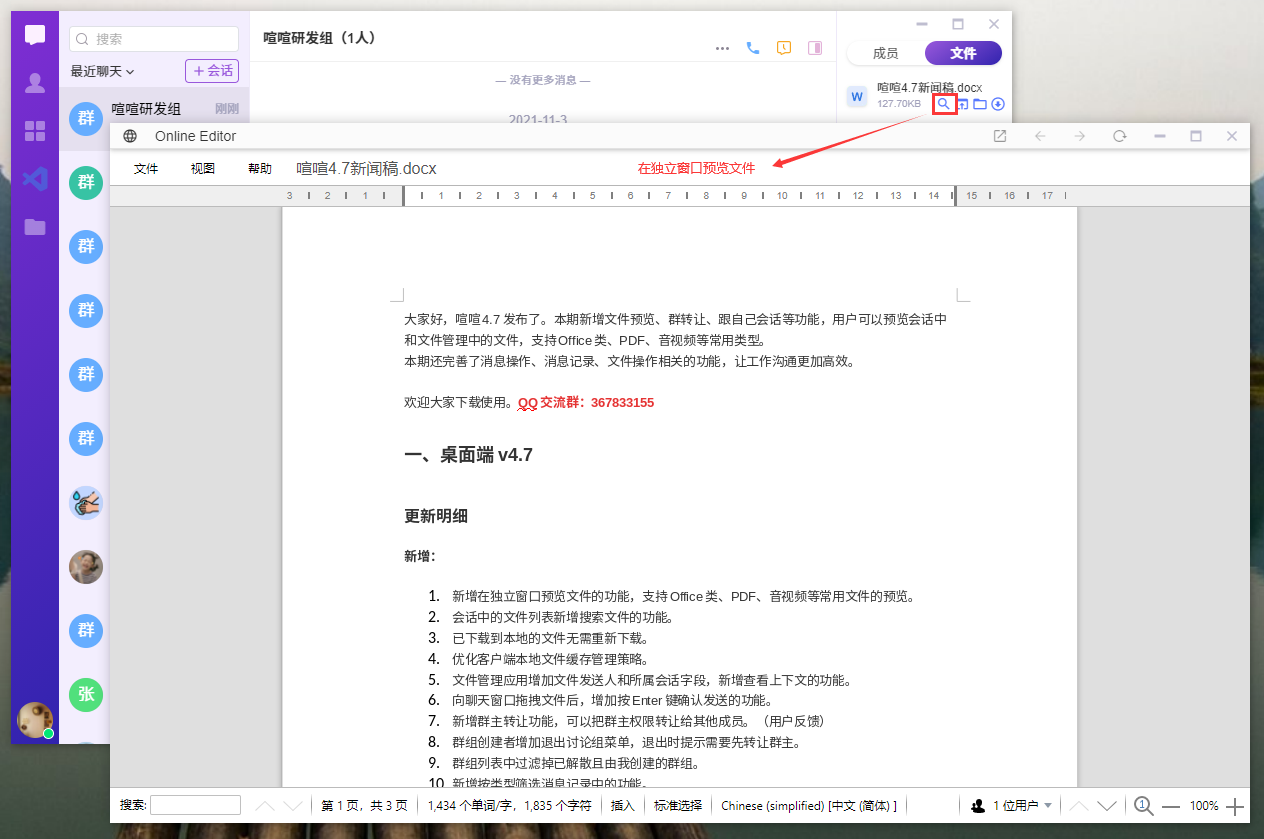Open the file folder sidebar icon

pyautogui.click(x=35, y=227)
